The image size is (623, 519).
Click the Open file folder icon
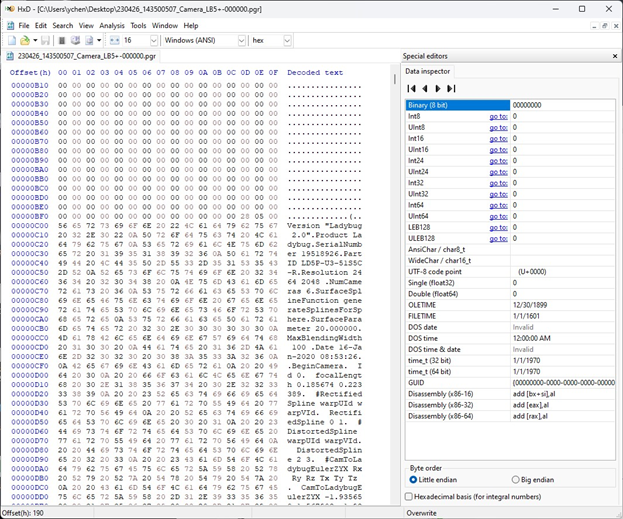(x=25, y=41)
